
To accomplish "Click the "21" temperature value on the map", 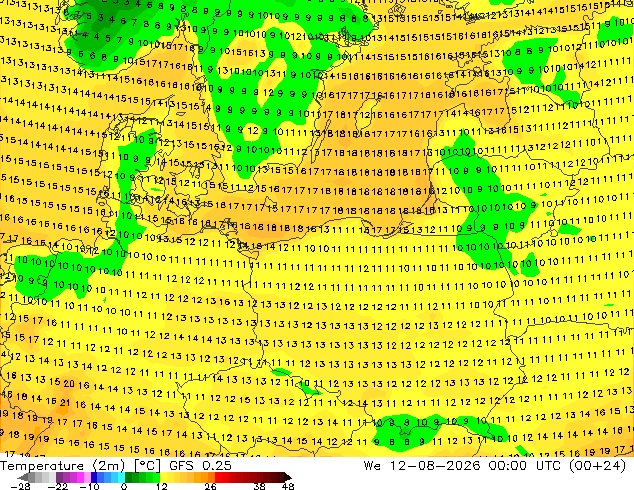I will [x=65, y=403].
